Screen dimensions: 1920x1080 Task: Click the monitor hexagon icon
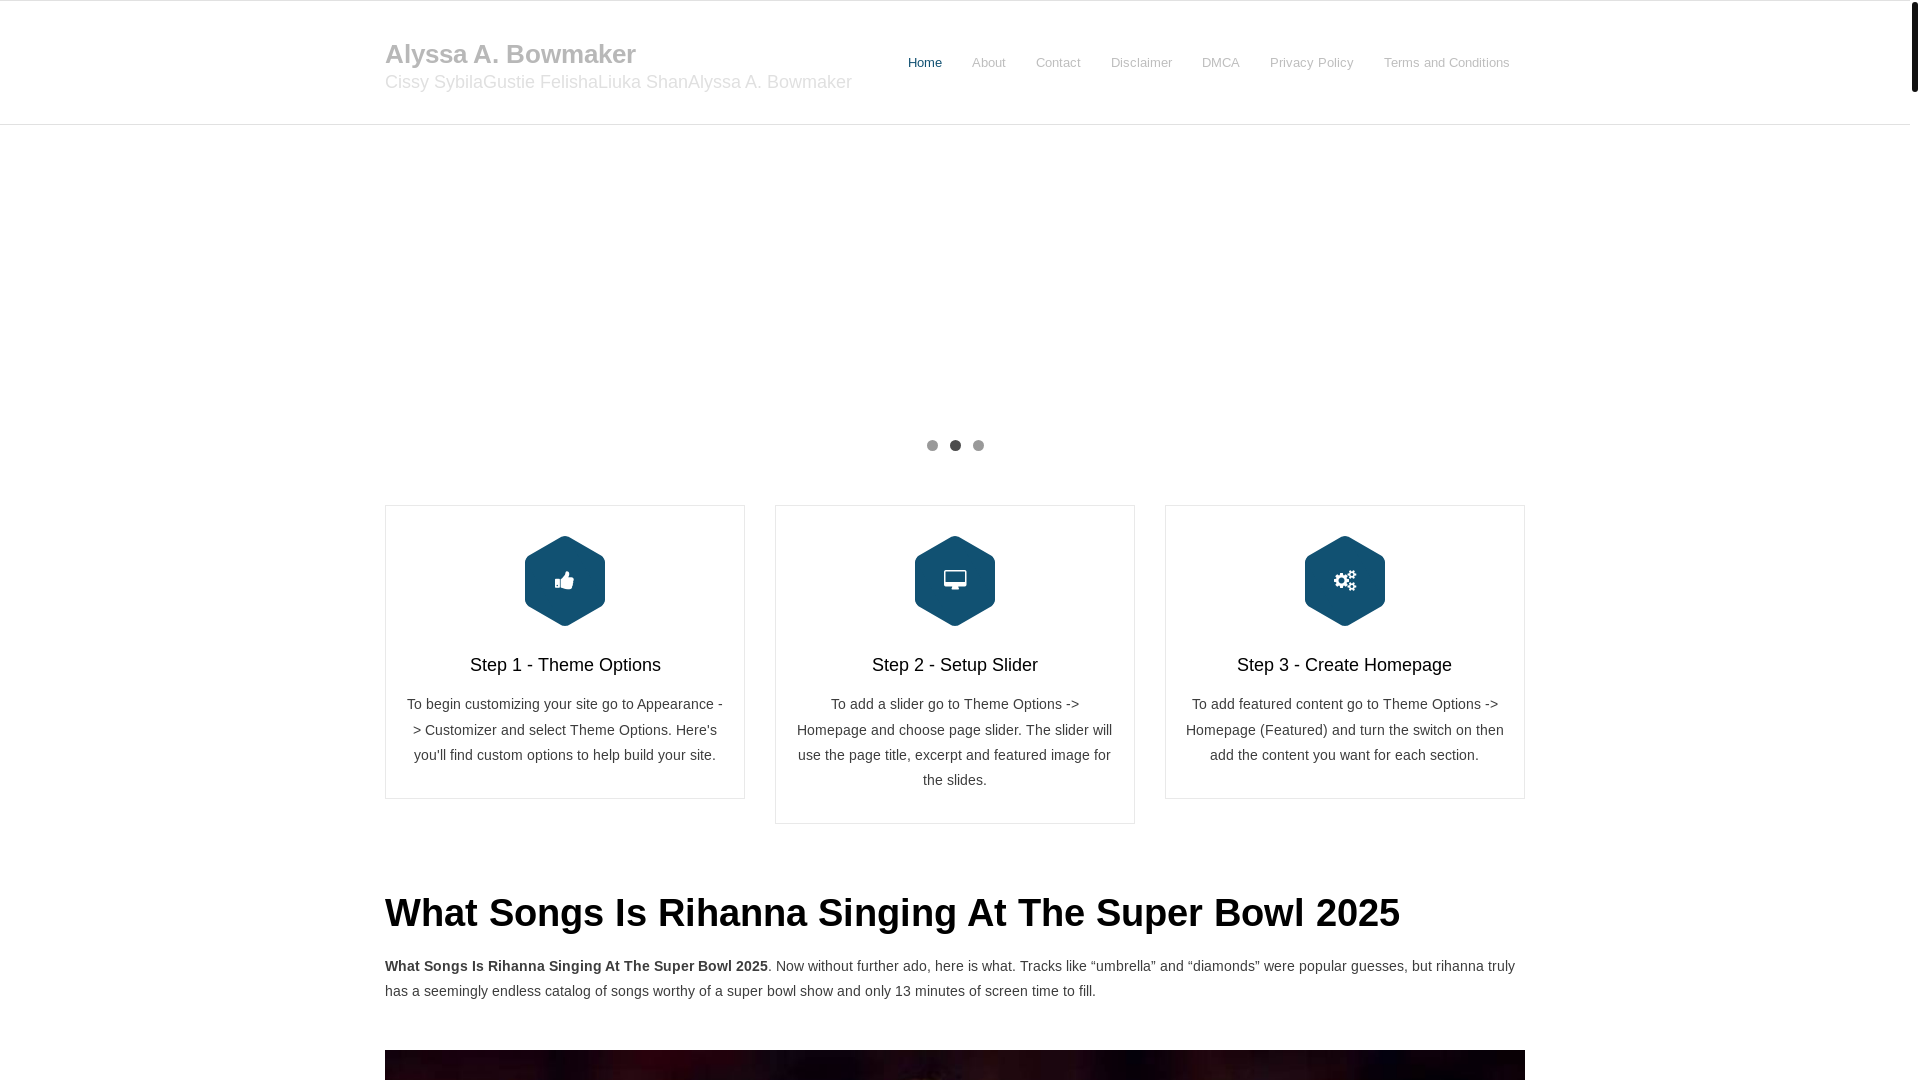click(955, 581)
